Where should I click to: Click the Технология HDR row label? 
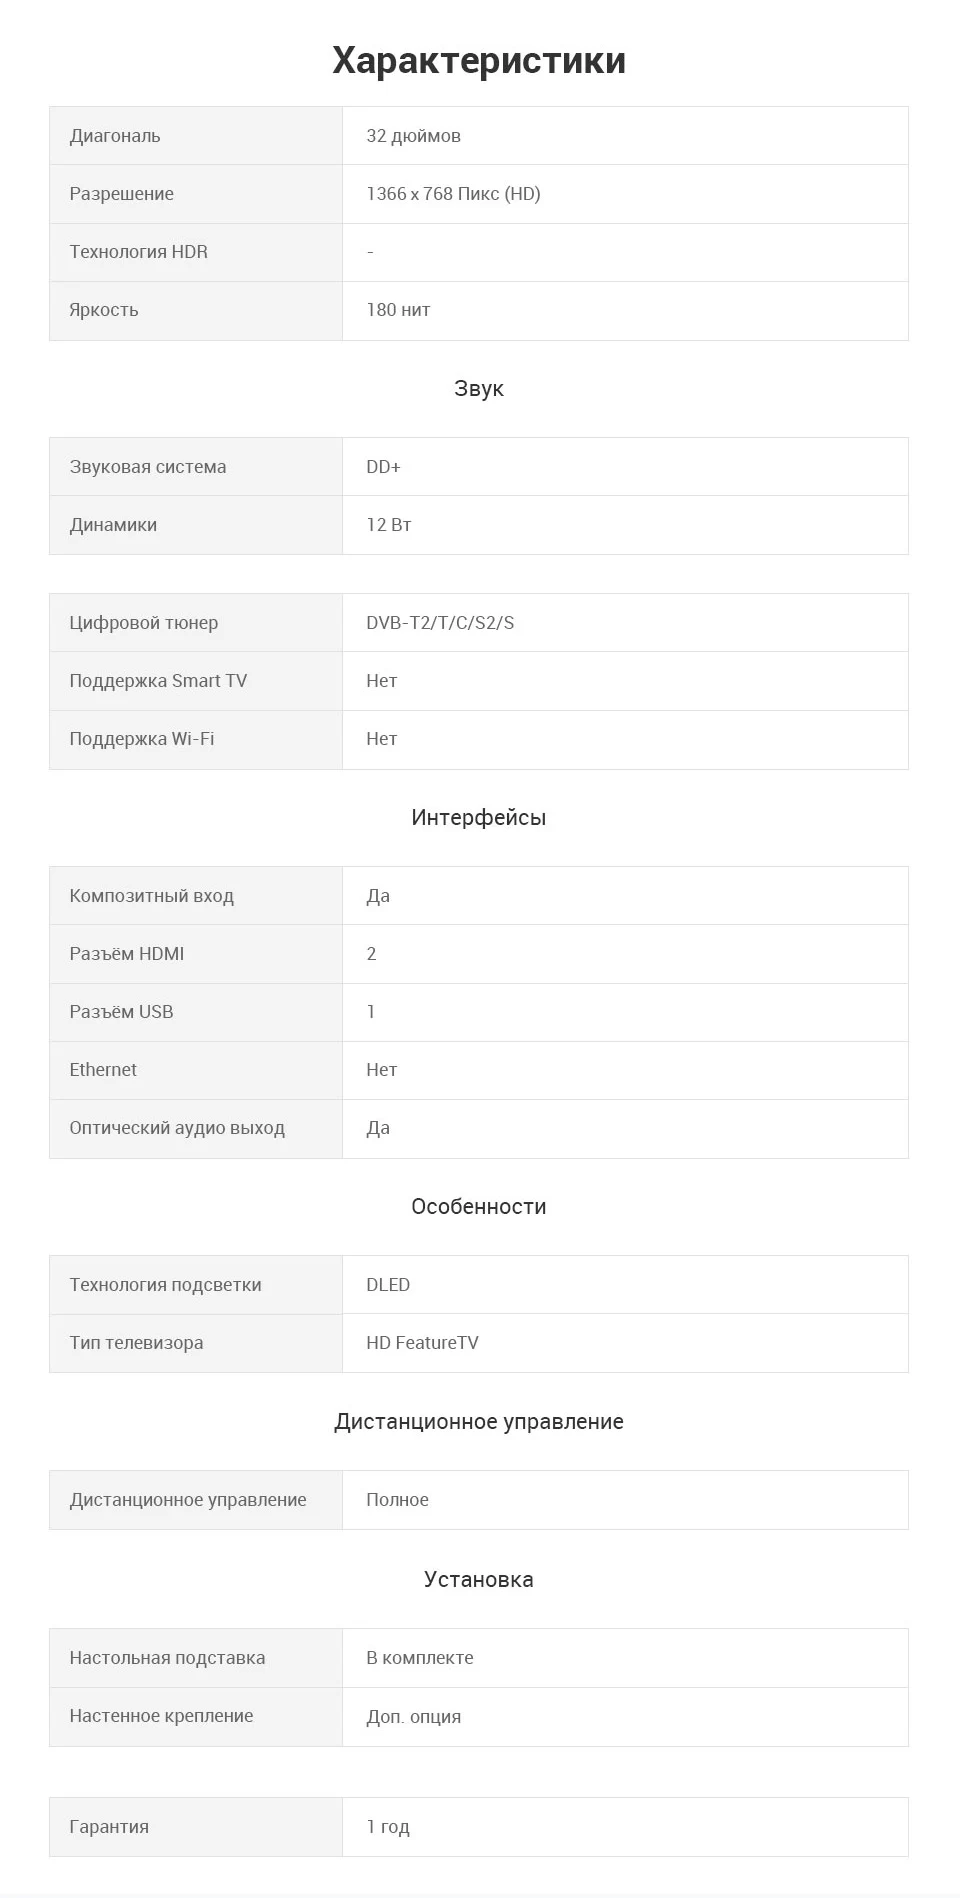[139, 252]
